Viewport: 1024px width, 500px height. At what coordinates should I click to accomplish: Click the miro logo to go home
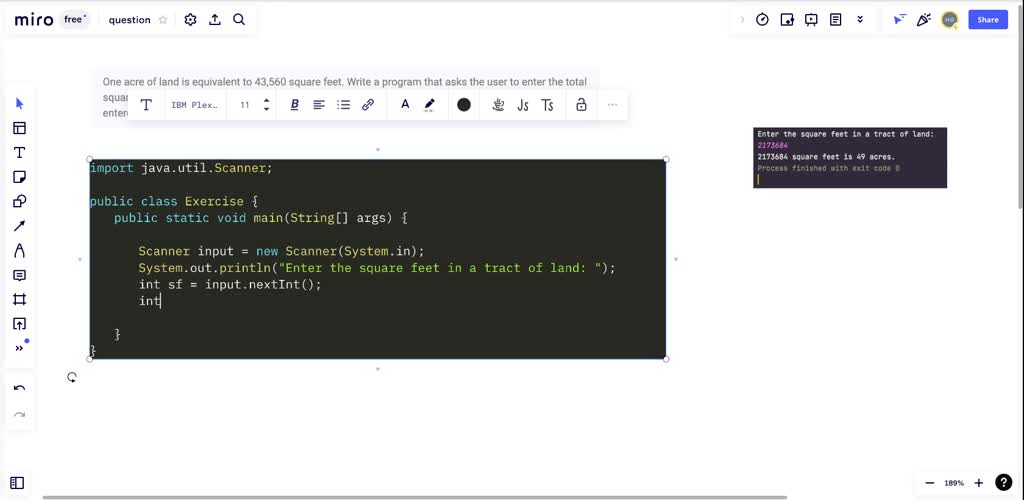point(34,20)
